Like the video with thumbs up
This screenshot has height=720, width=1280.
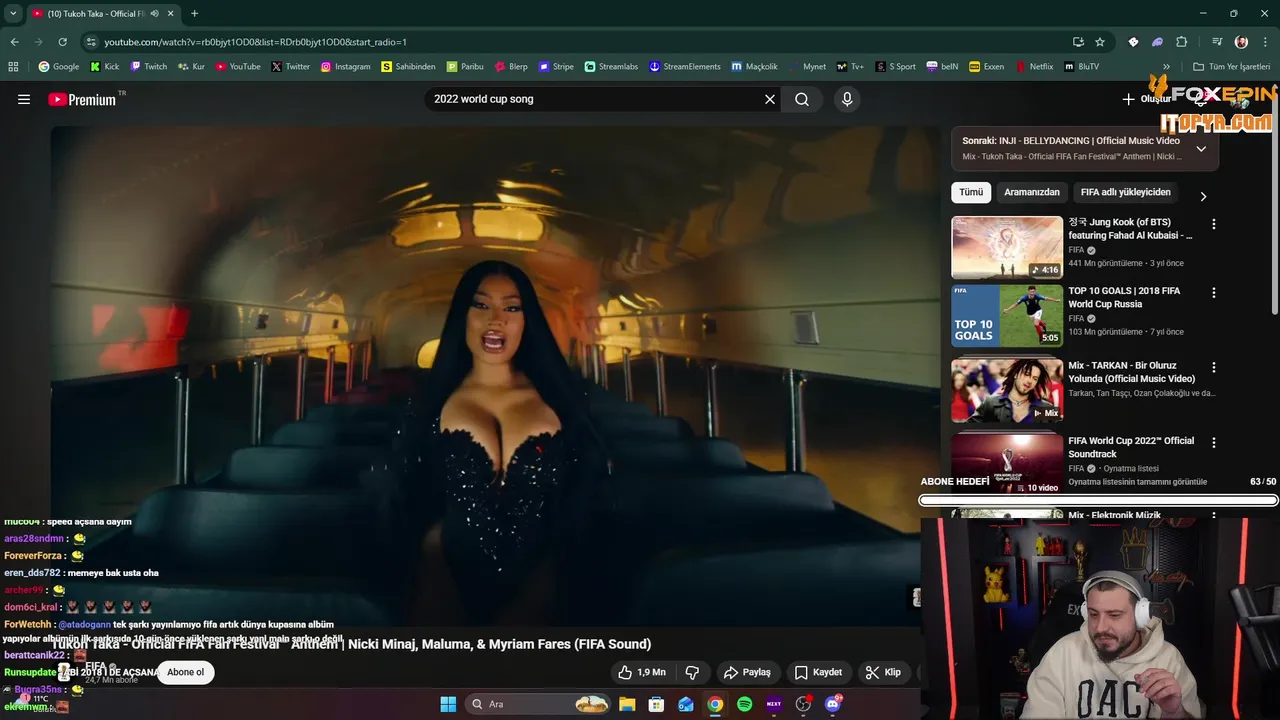click(641, 672)
